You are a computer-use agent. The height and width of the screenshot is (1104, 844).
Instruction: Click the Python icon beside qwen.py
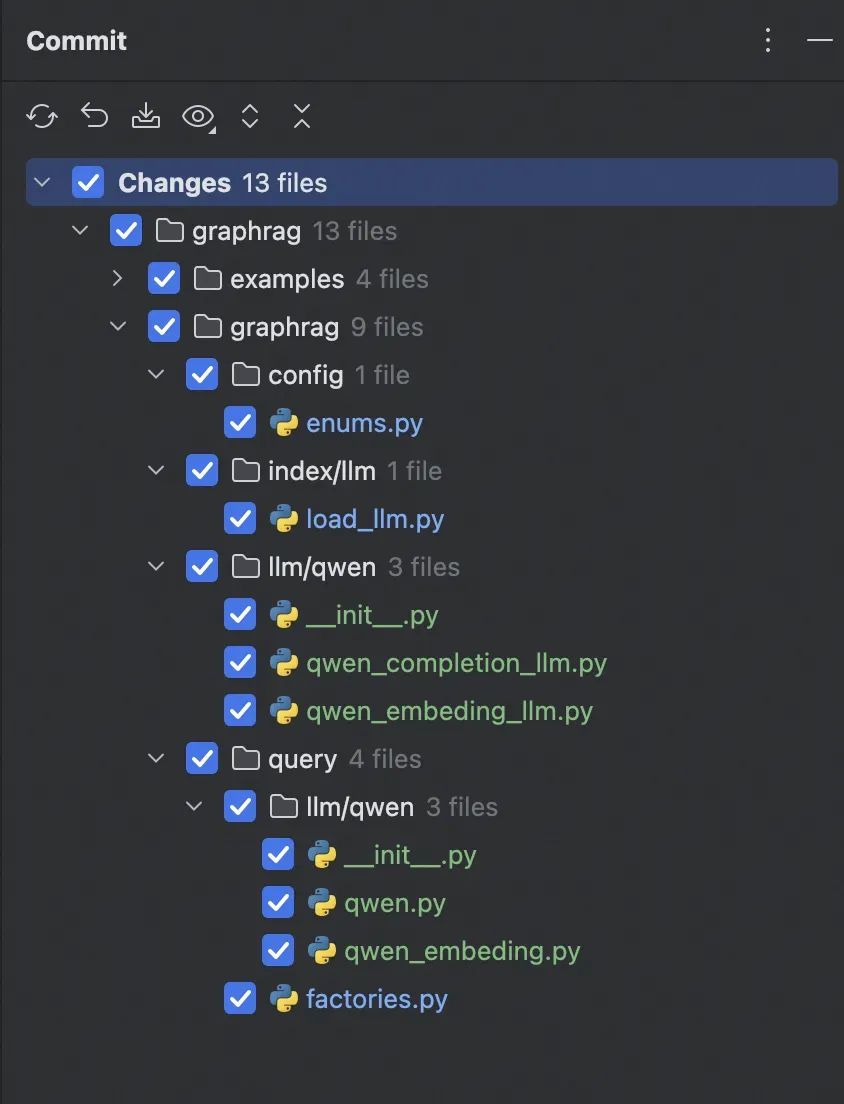click(x=320, y=902)
